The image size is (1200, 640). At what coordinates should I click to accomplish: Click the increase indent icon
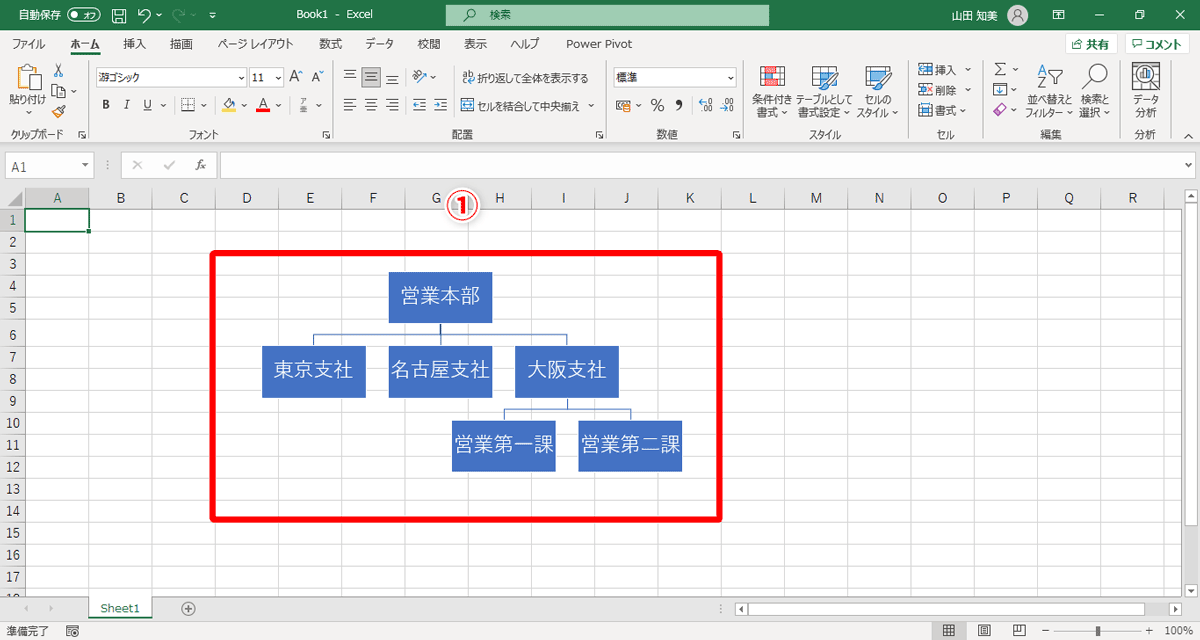441,105
